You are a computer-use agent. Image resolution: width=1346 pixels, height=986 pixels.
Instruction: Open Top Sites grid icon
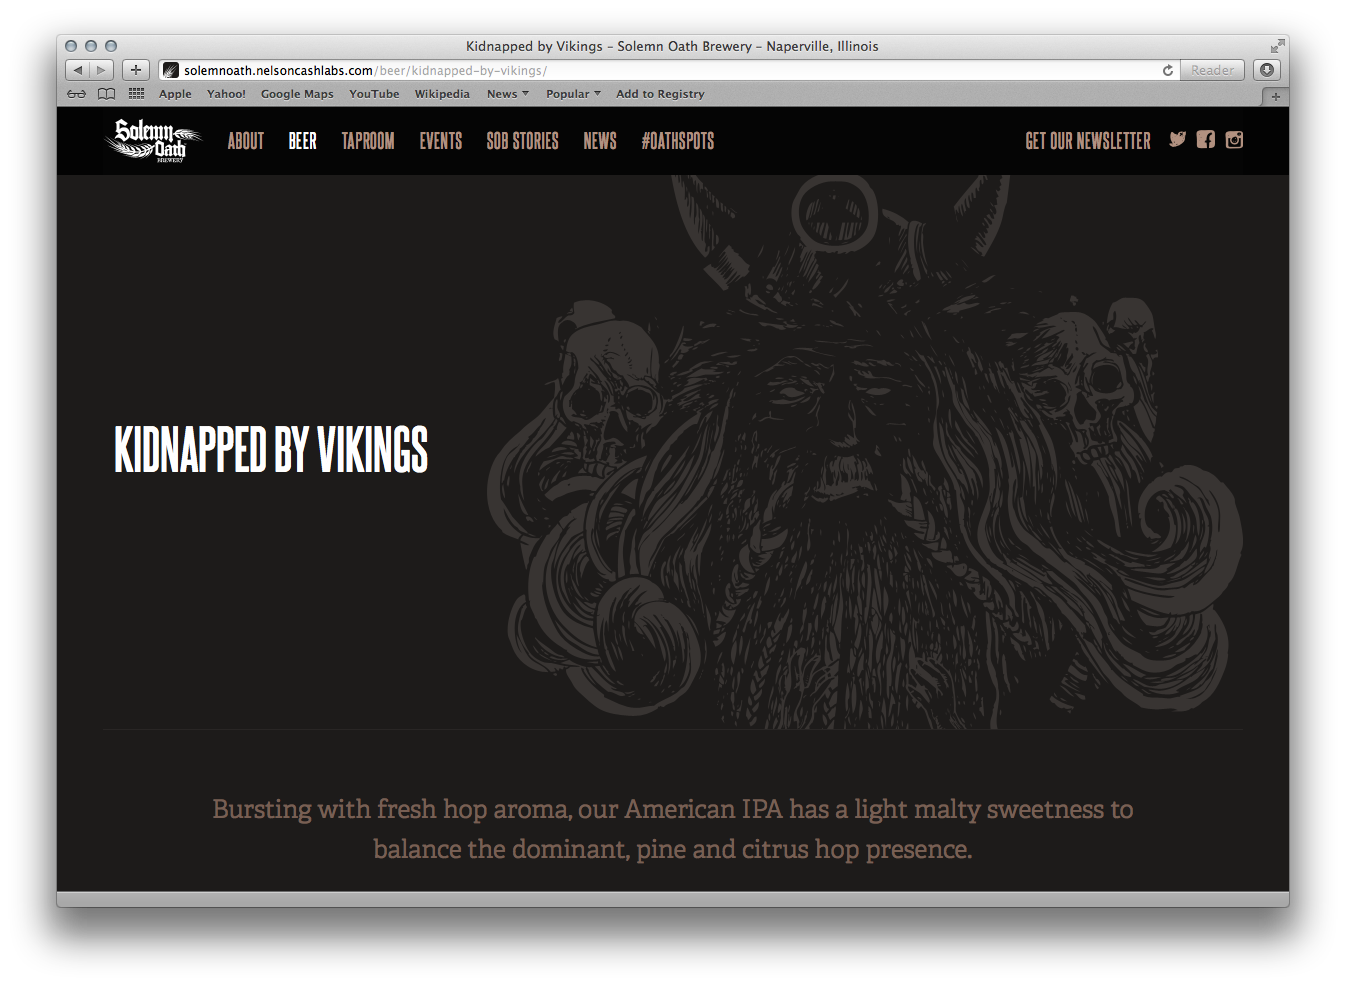point(137,94)
